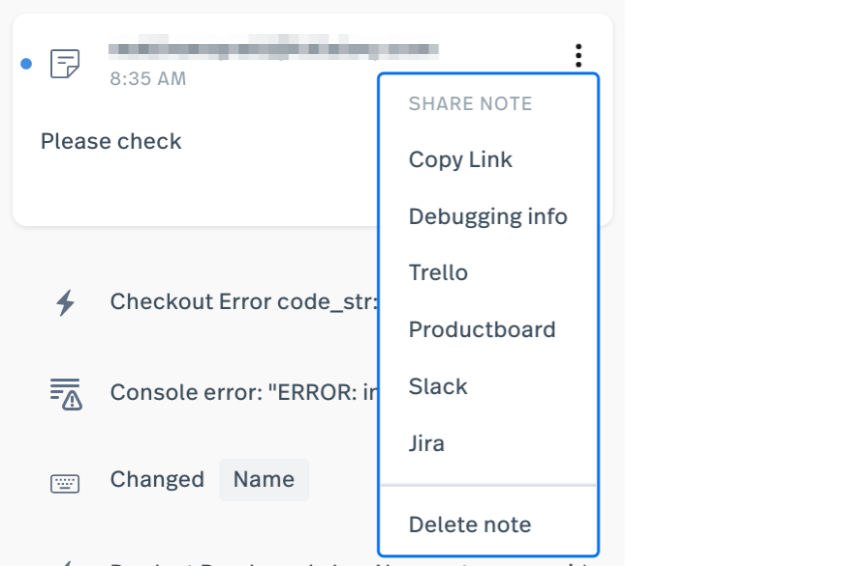Viewport: 867px width, 566px height.
Task: Click the sticky note icon
Action: pyautogui.click(x=65, y=64)
